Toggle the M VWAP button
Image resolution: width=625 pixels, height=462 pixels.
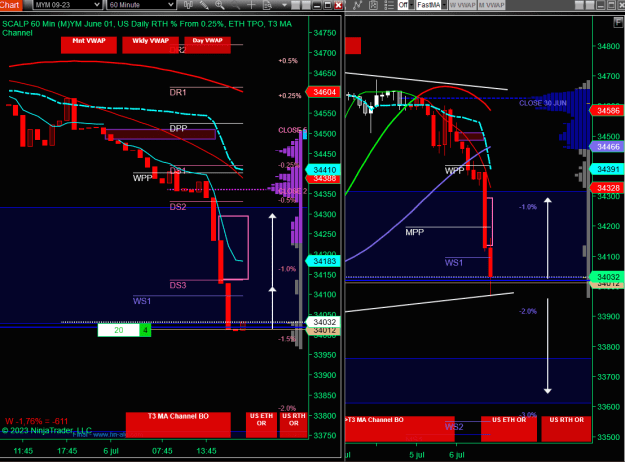[491, 5]
